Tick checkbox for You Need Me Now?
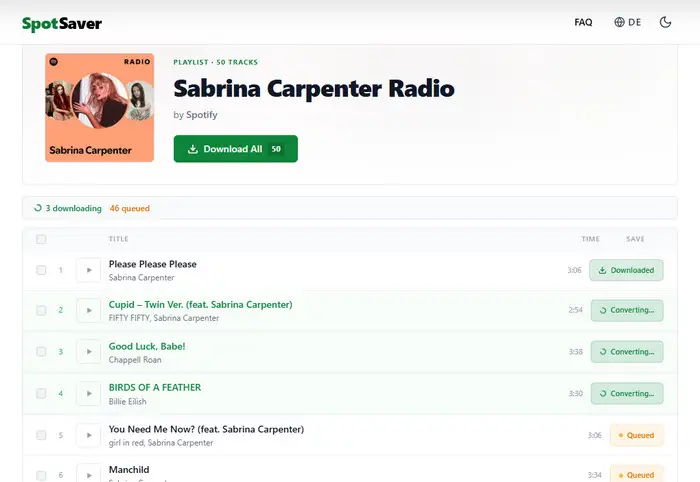Image resolution: width=700 pixels, height=482 pixels. 41,435
